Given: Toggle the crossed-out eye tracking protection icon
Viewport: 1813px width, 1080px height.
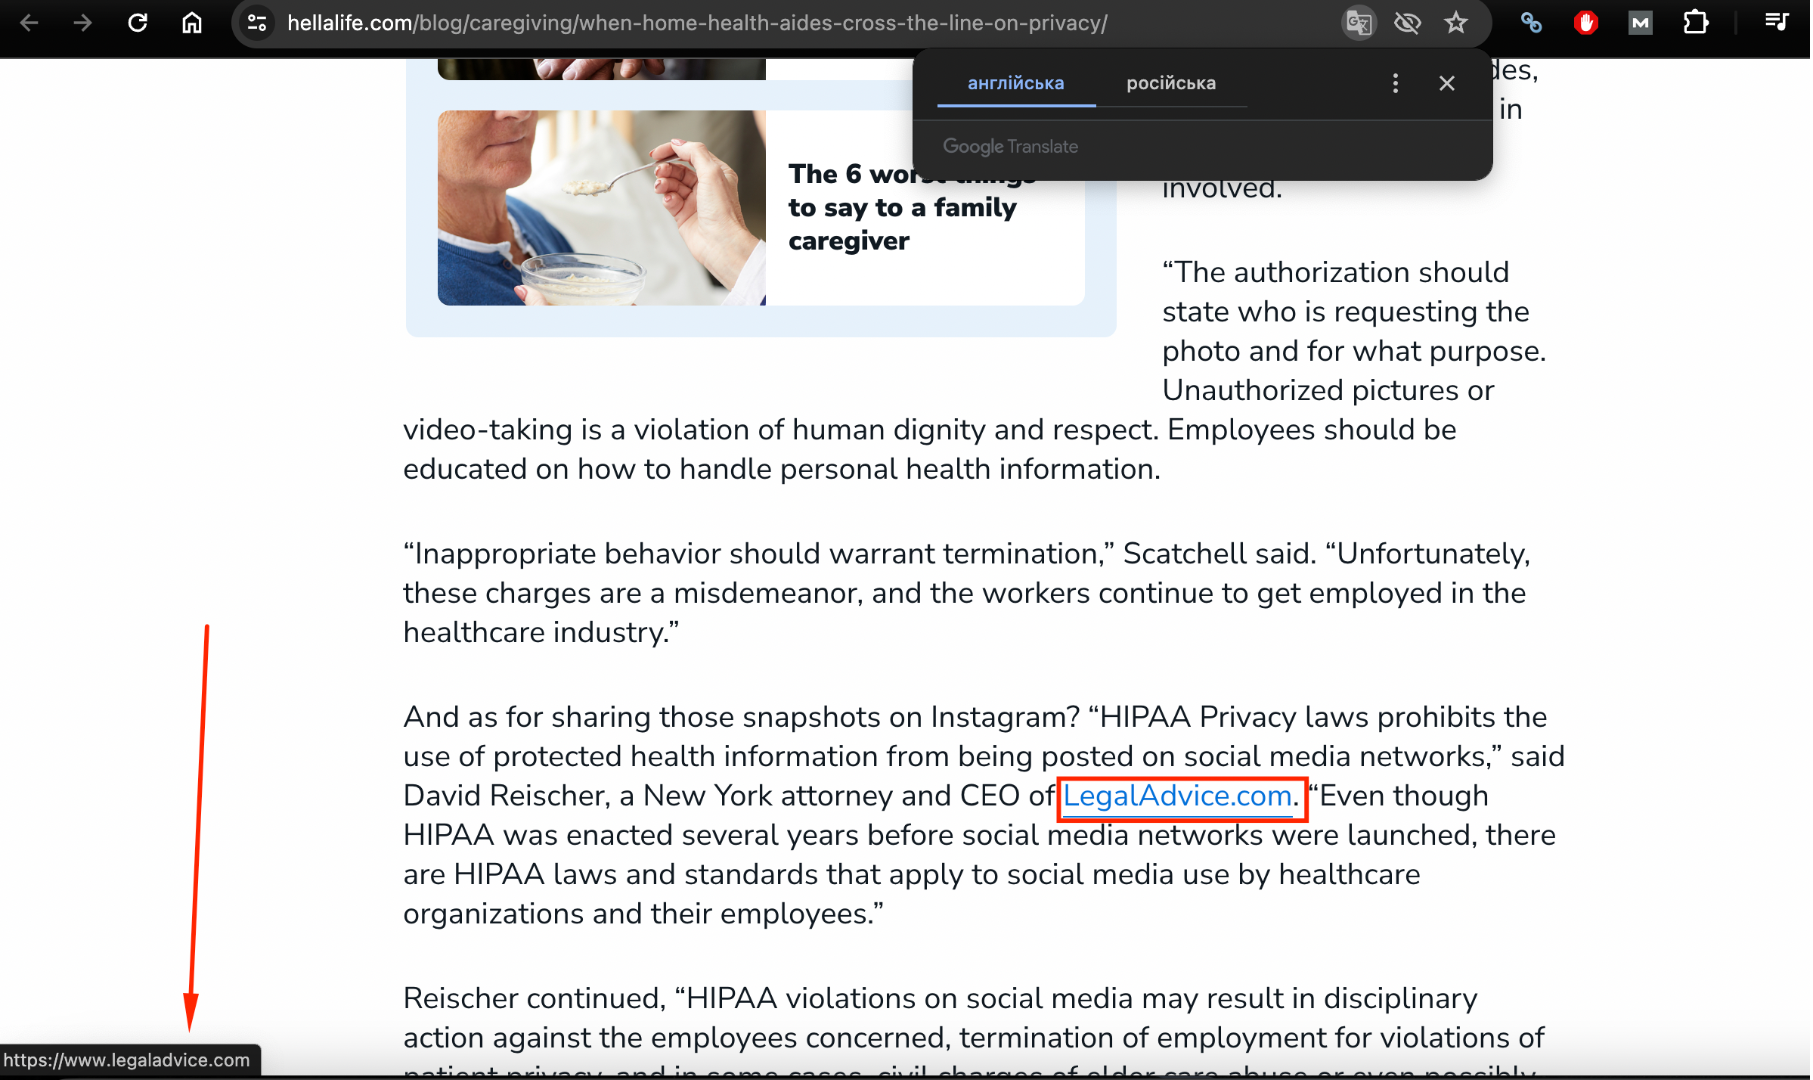Looking at the screenshot, I should [1407, 22].
